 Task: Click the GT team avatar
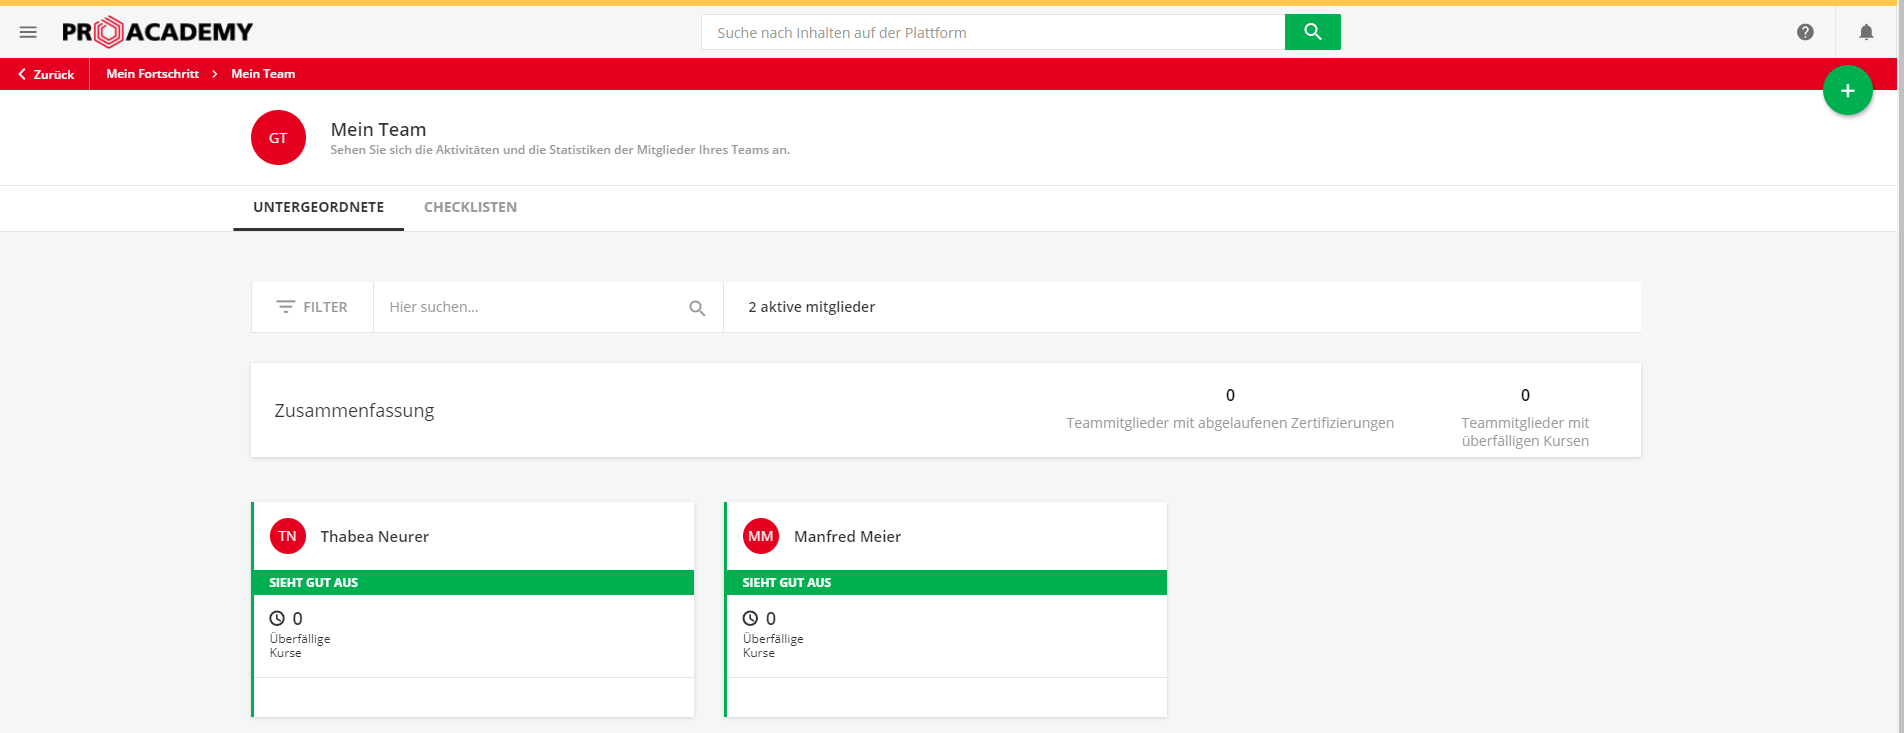point(278,138)
